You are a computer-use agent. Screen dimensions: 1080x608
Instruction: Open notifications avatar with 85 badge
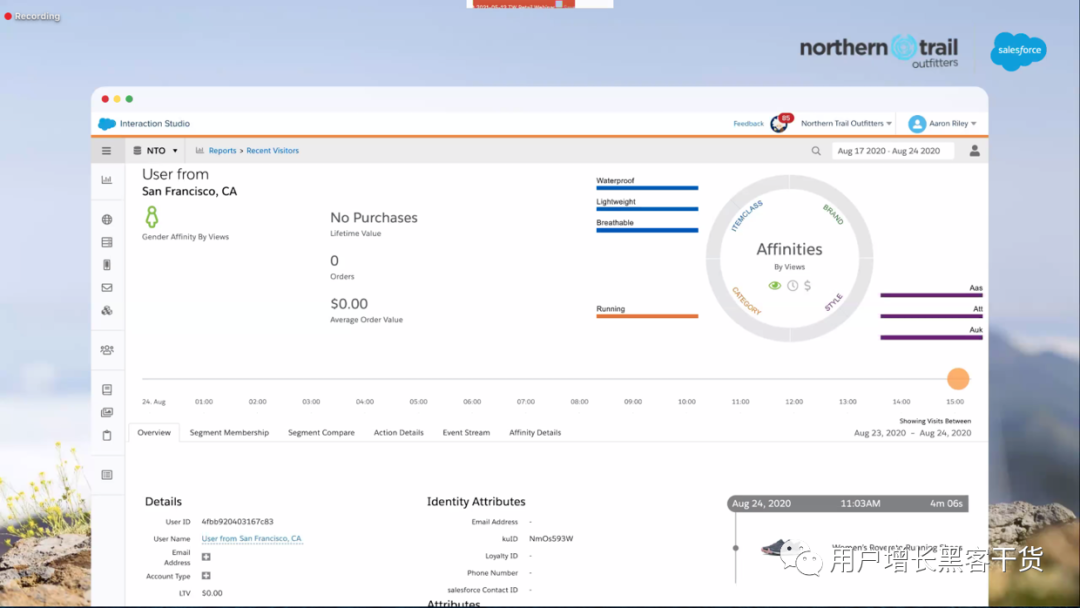pyautogui.click(x=781, y=123)
